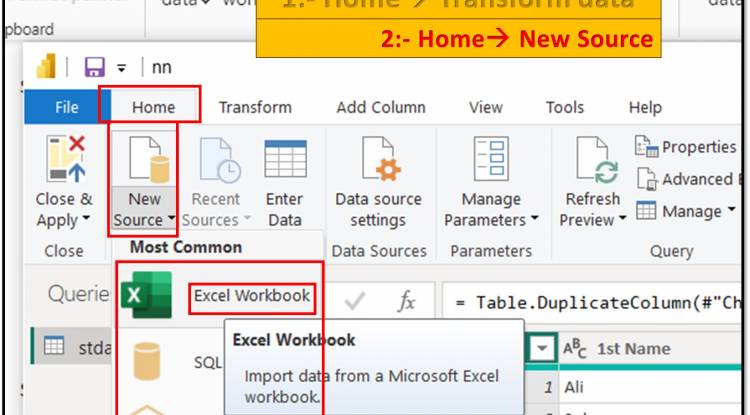This screenshot has width=750, height=415.
Task: Expand the New Source dropdown arrow
Action: [x=171, y=219]
